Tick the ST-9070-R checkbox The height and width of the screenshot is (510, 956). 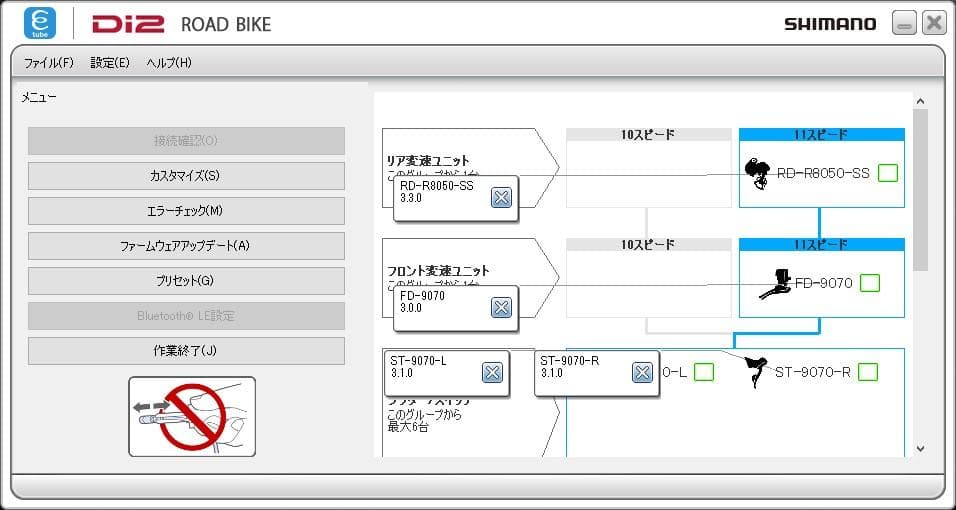(x=868, y=372)
